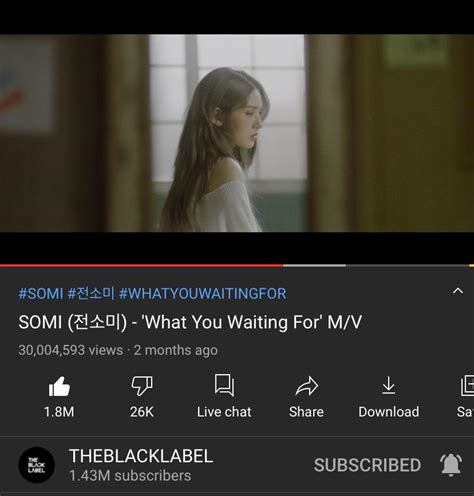Screen dimensions: 474x496
Task: Open Live chat icon
Action: coord(224,385)
